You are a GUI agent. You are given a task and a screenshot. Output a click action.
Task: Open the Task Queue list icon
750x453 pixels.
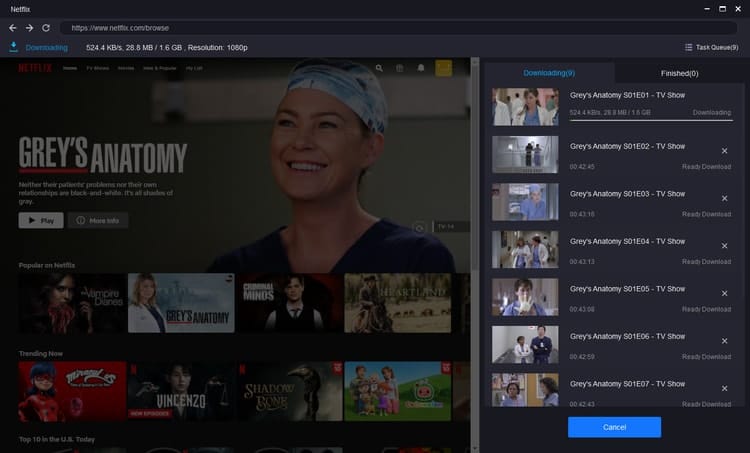click(x=688, y=47)
